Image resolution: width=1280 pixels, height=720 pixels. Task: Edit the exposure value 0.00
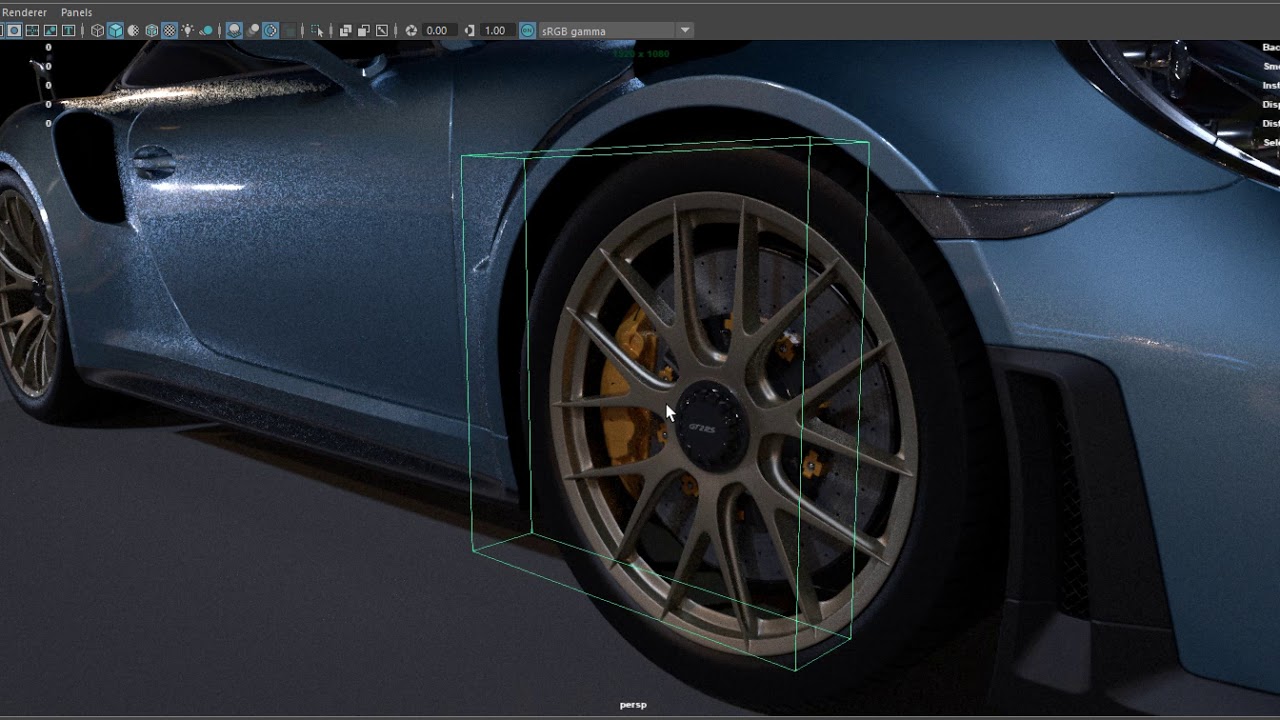[x=438, y=31]
